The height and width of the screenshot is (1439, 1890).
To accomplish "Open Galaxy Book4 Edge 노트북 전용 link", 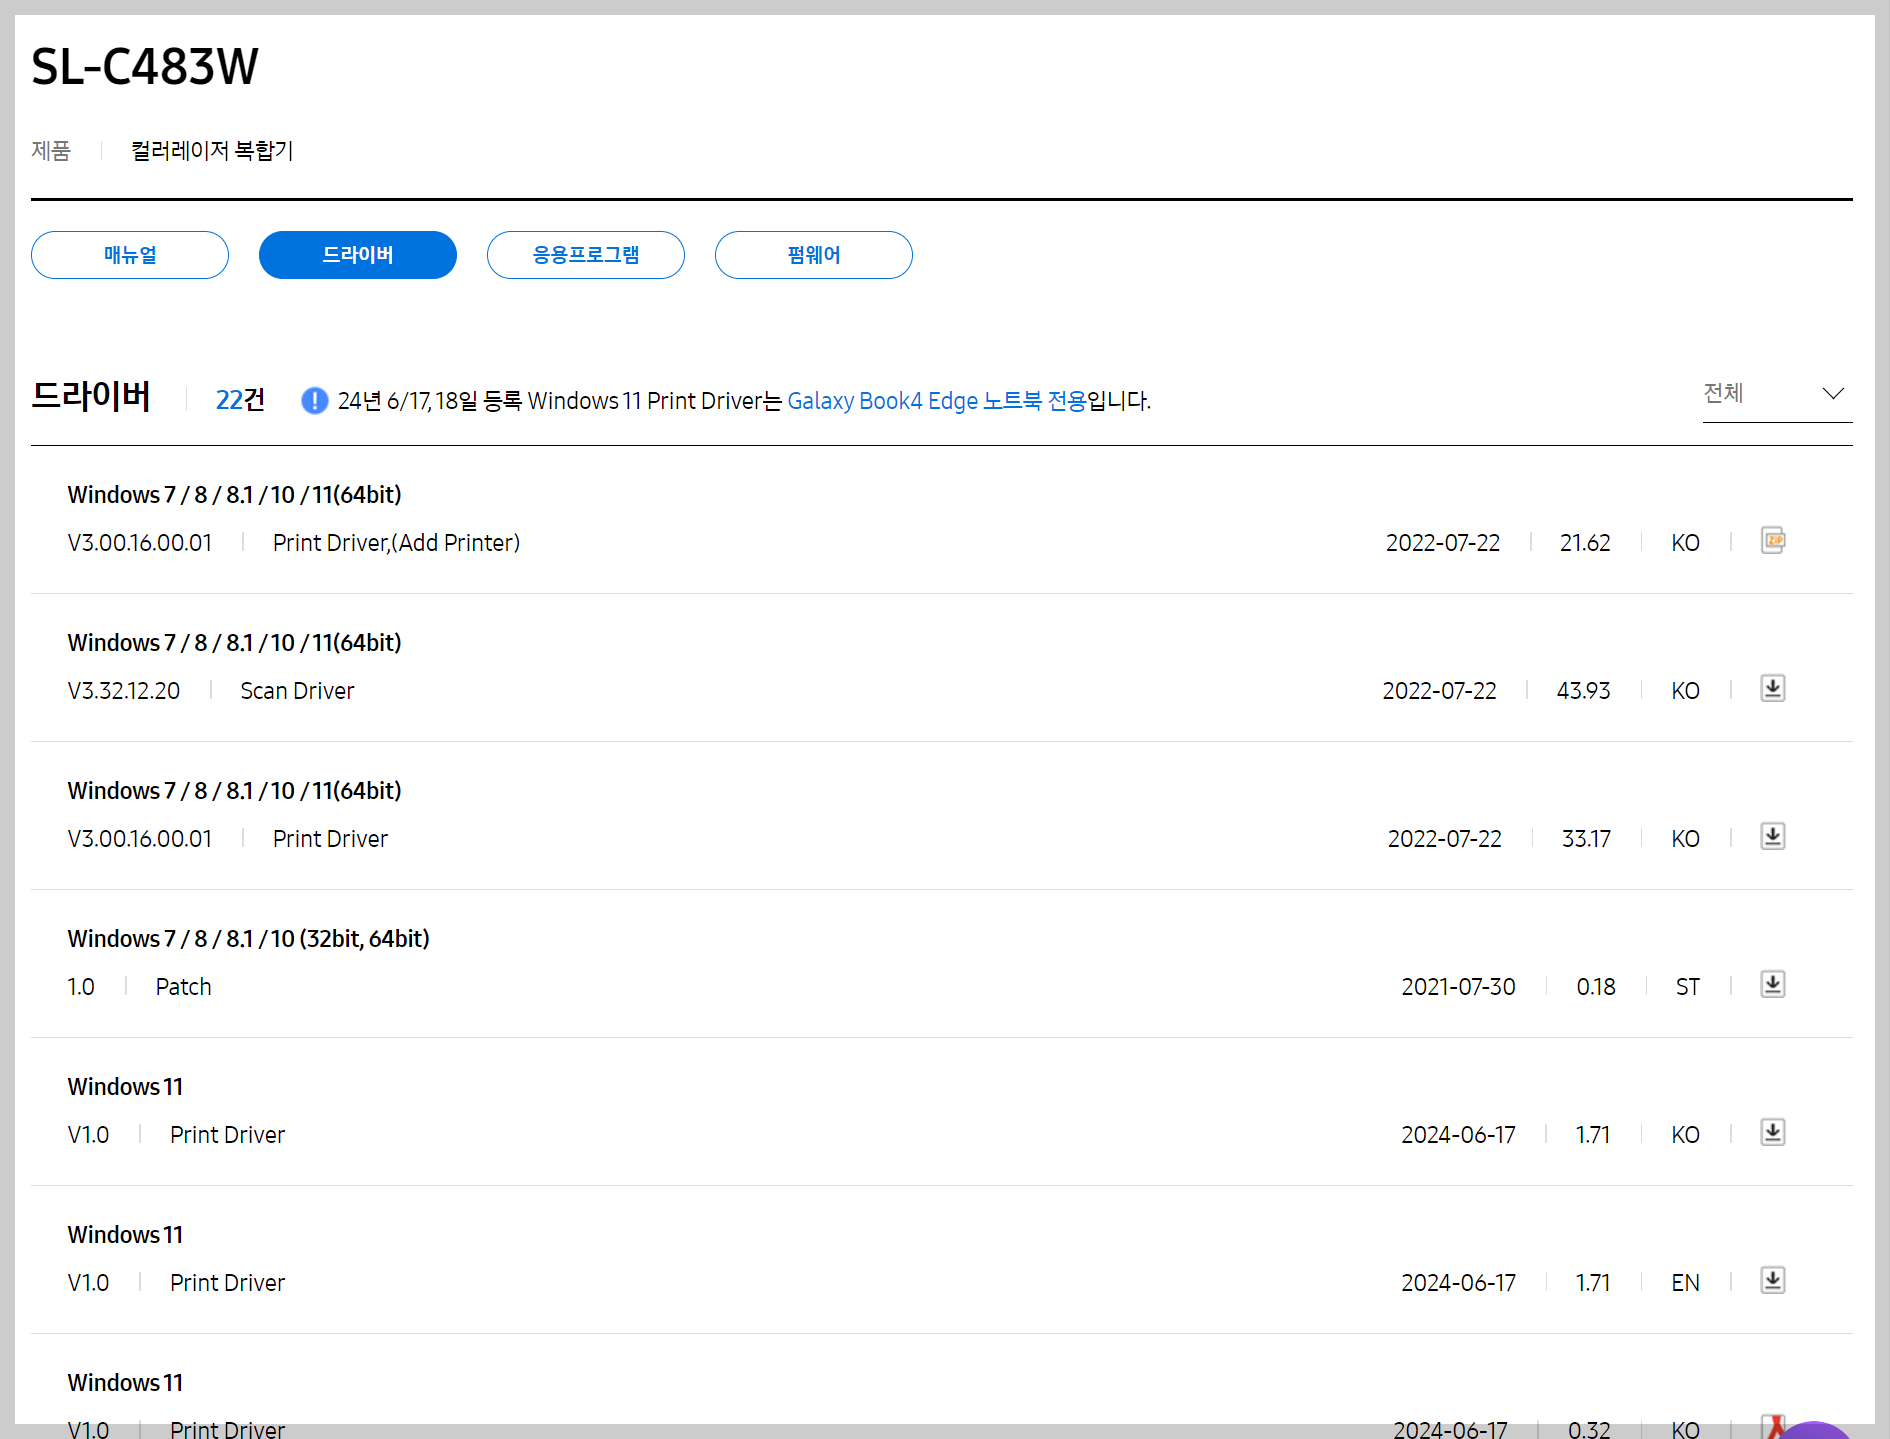I will click(x=936, y=401).
